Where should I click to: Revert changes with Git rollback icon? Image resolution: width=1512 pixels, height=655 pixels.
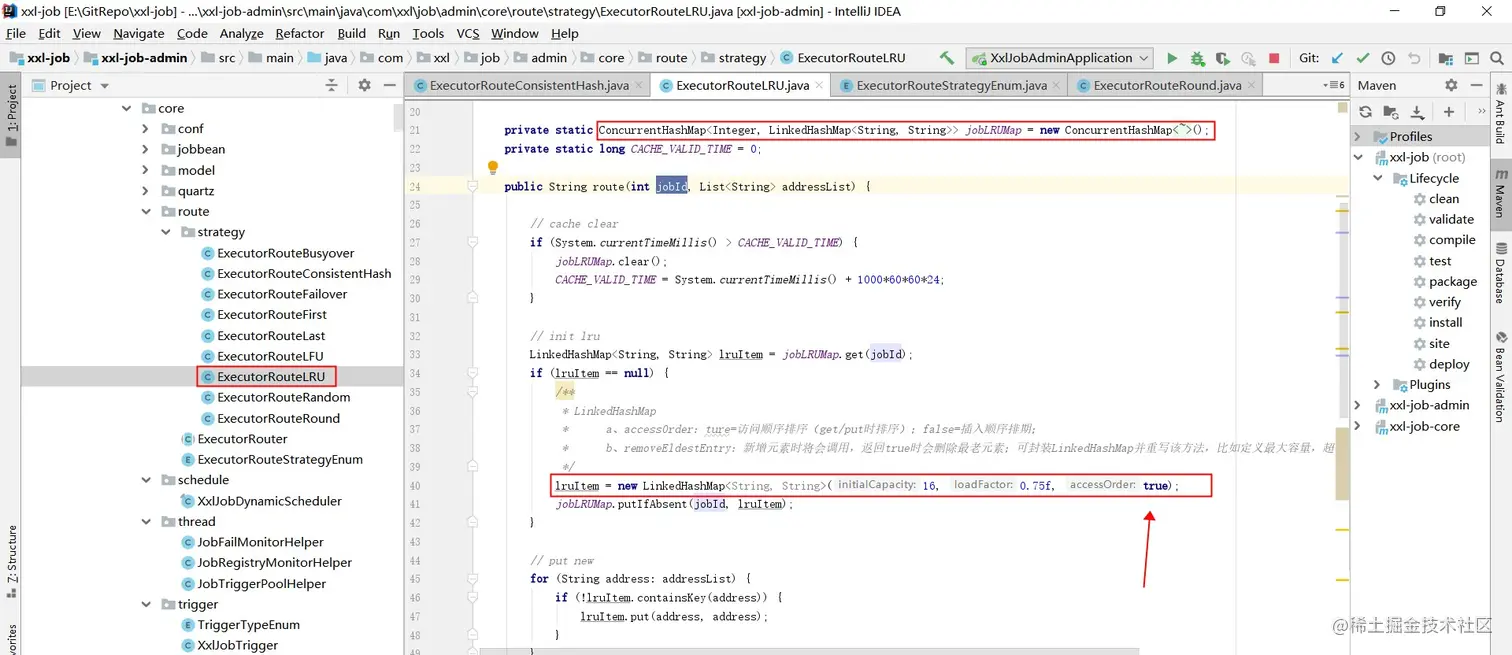coord(1414,58)
